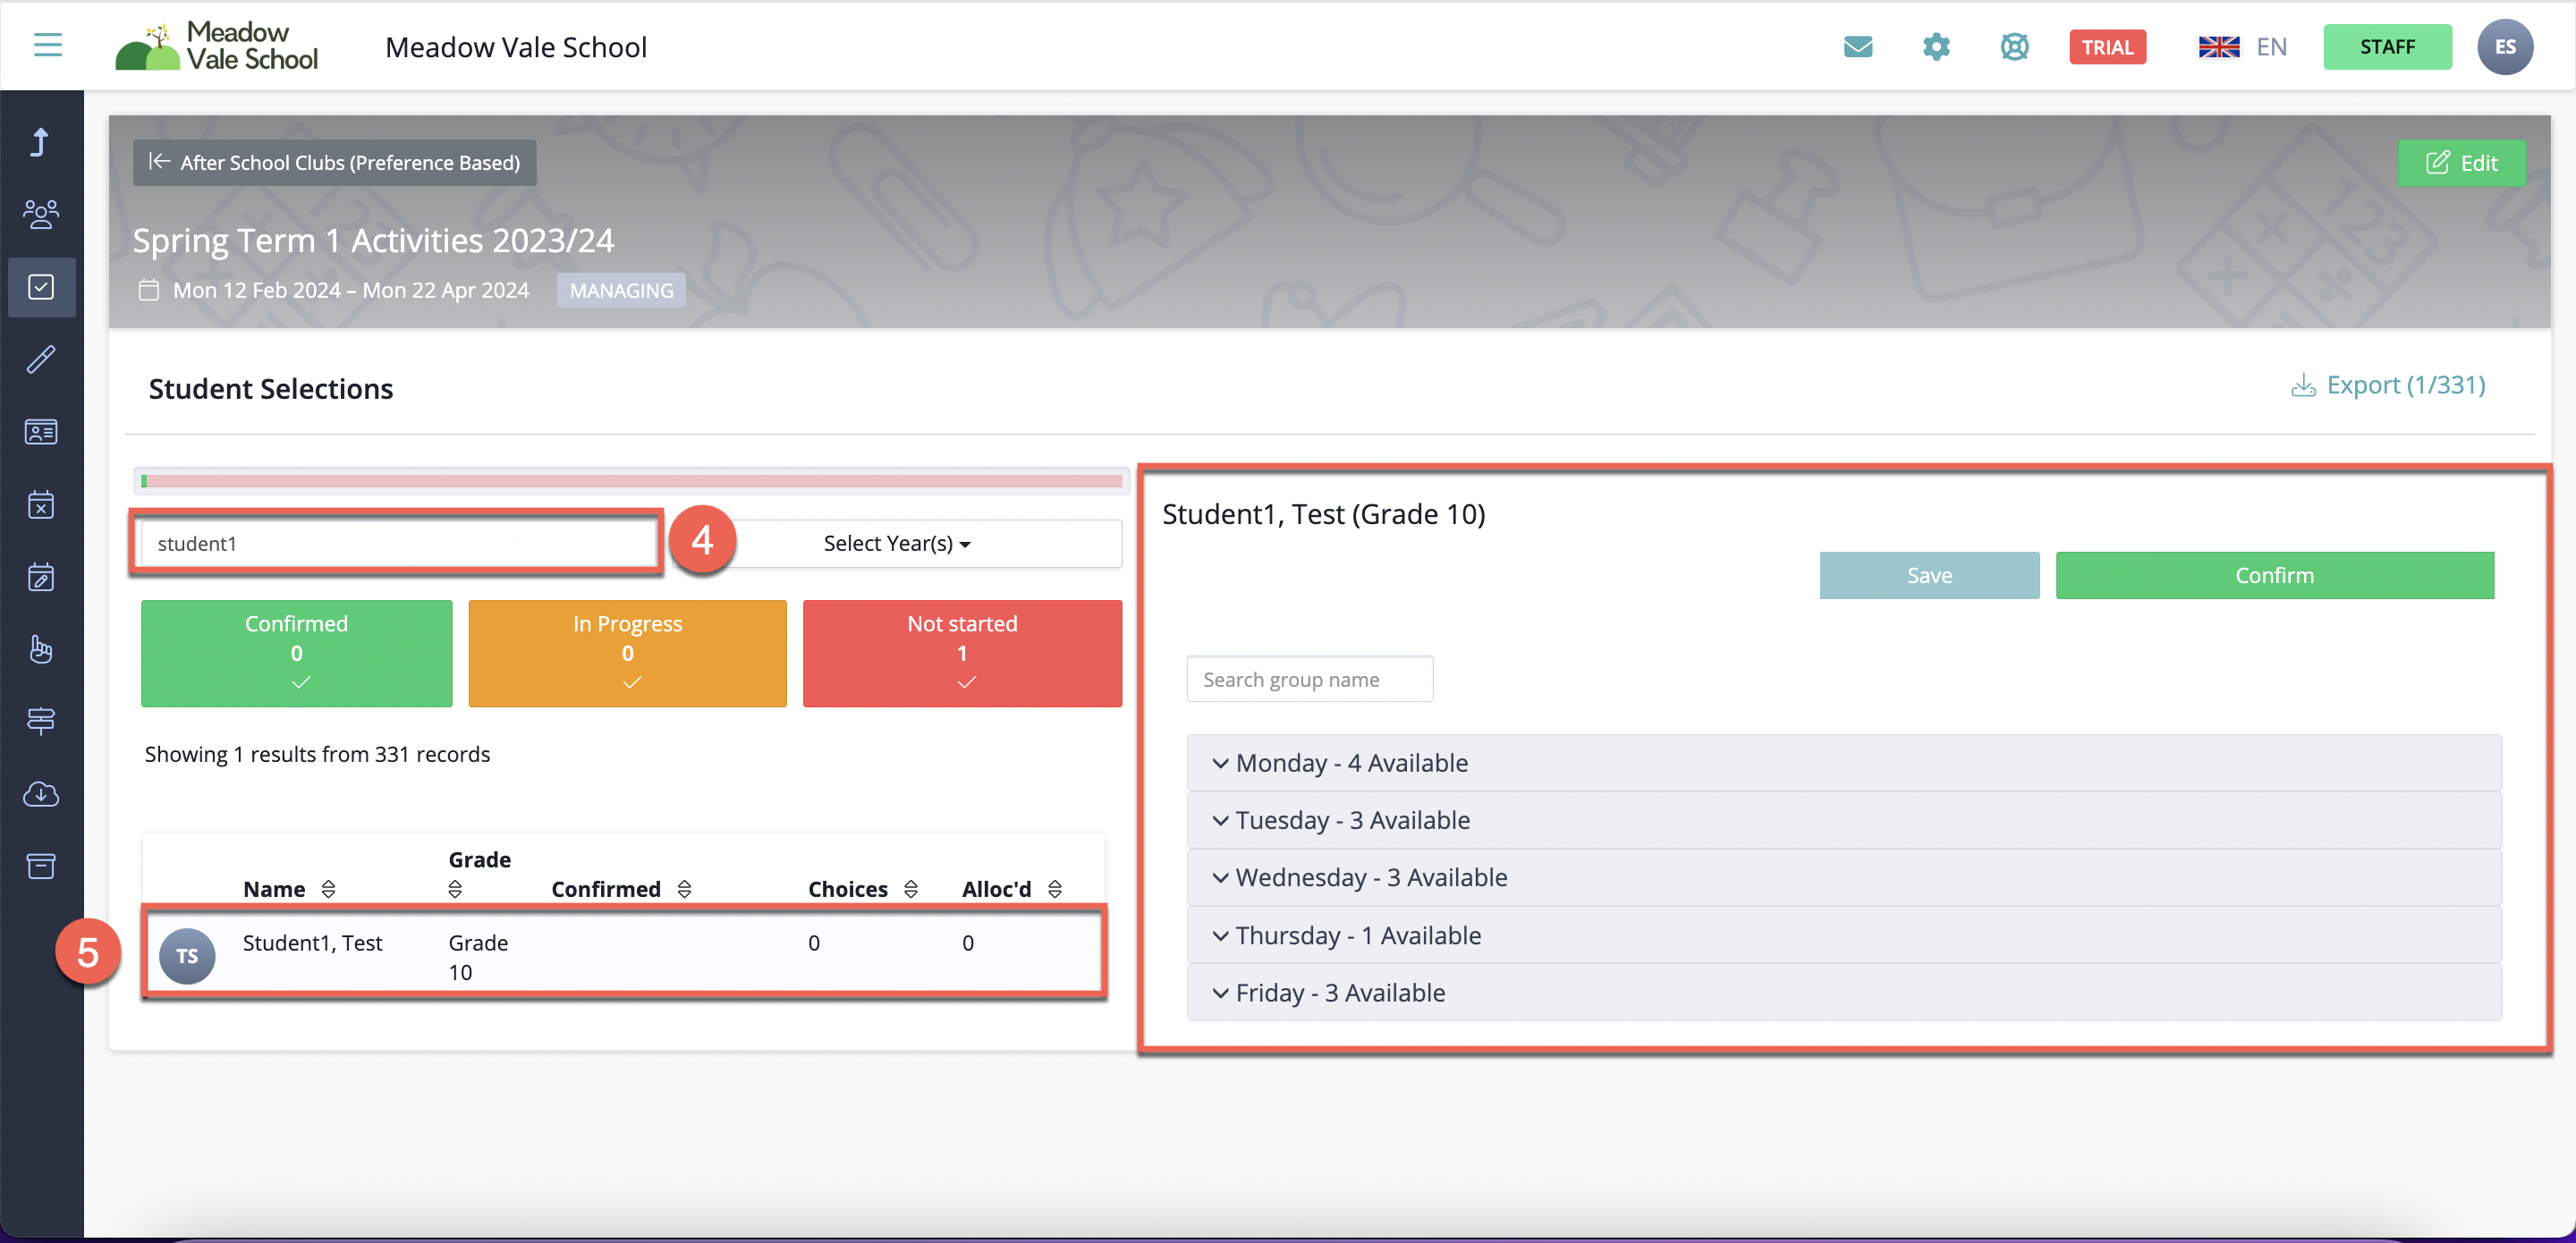This screenshot has height=1243, width=2576.
Task: Click the Search group name field
Action: [1308, 680]
